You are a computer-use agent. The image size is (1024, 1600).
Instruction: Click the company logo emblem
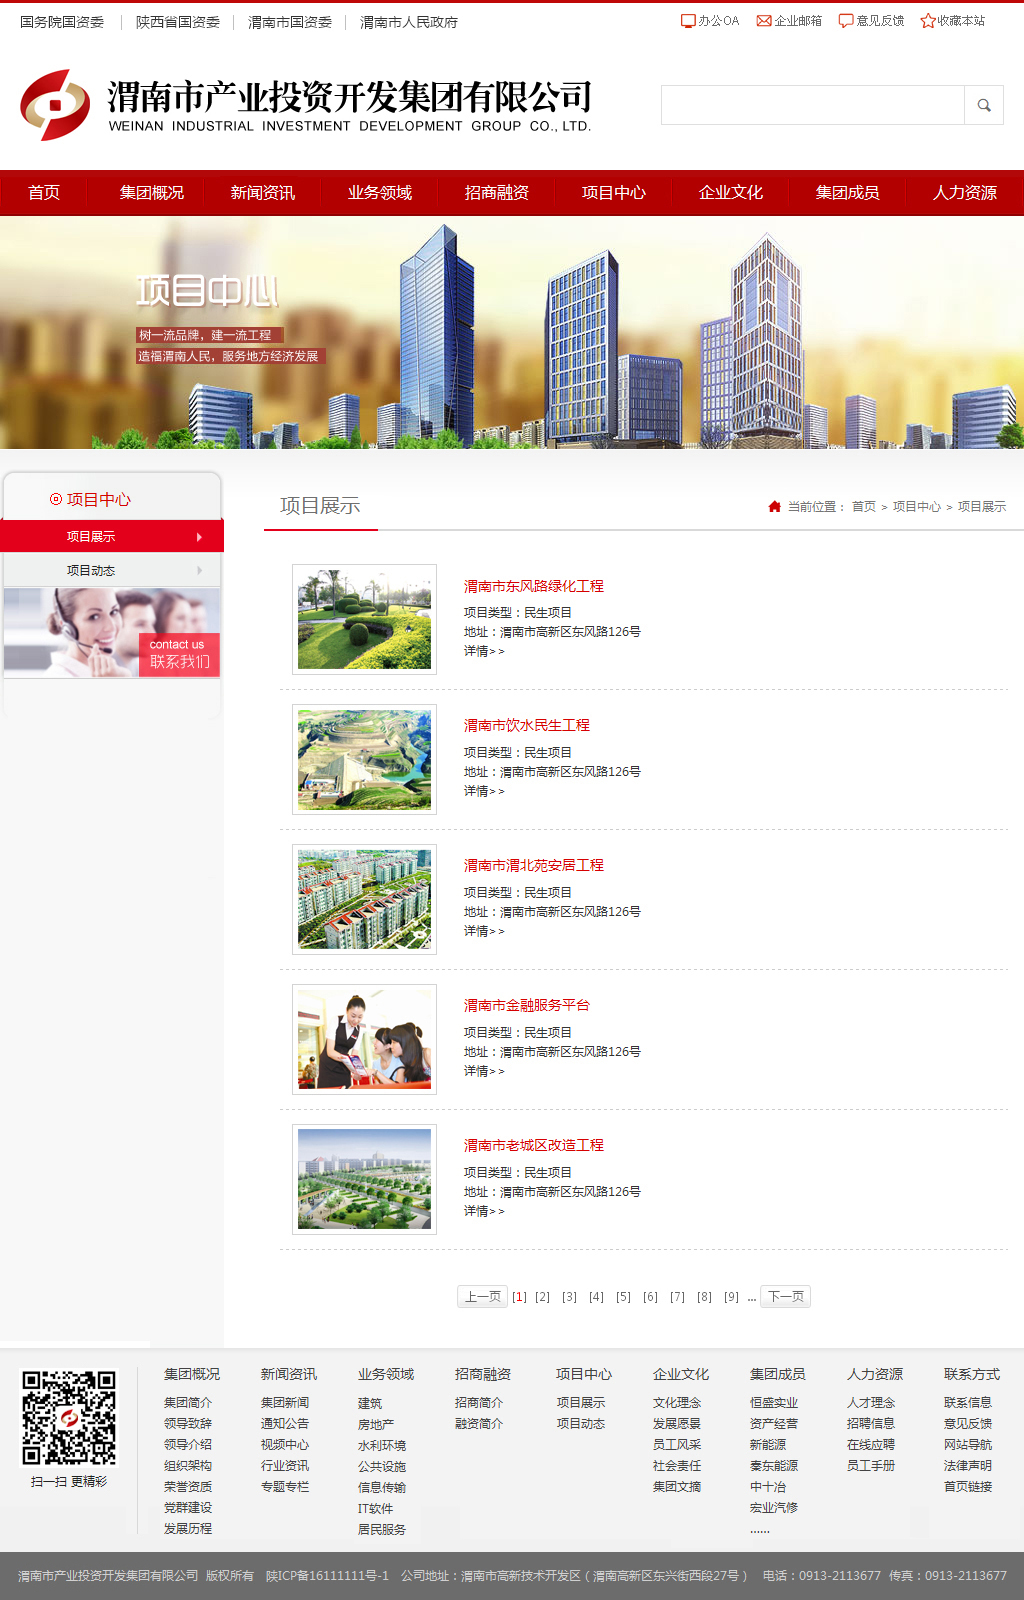(56, 105)
